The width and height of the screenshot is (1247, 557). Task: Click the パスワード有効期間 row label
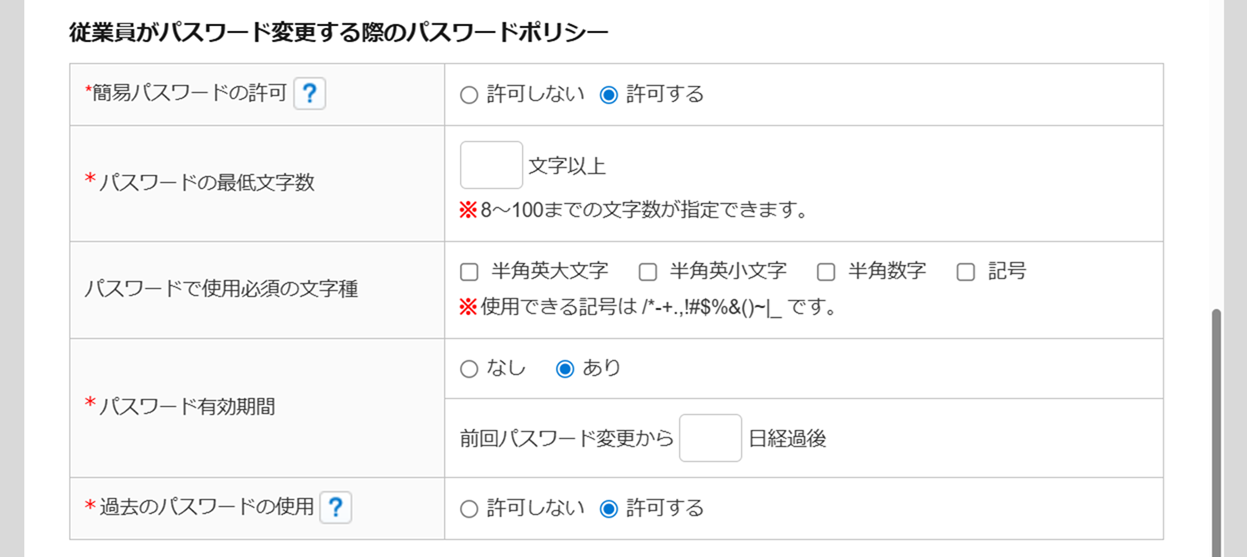(181, 407)
